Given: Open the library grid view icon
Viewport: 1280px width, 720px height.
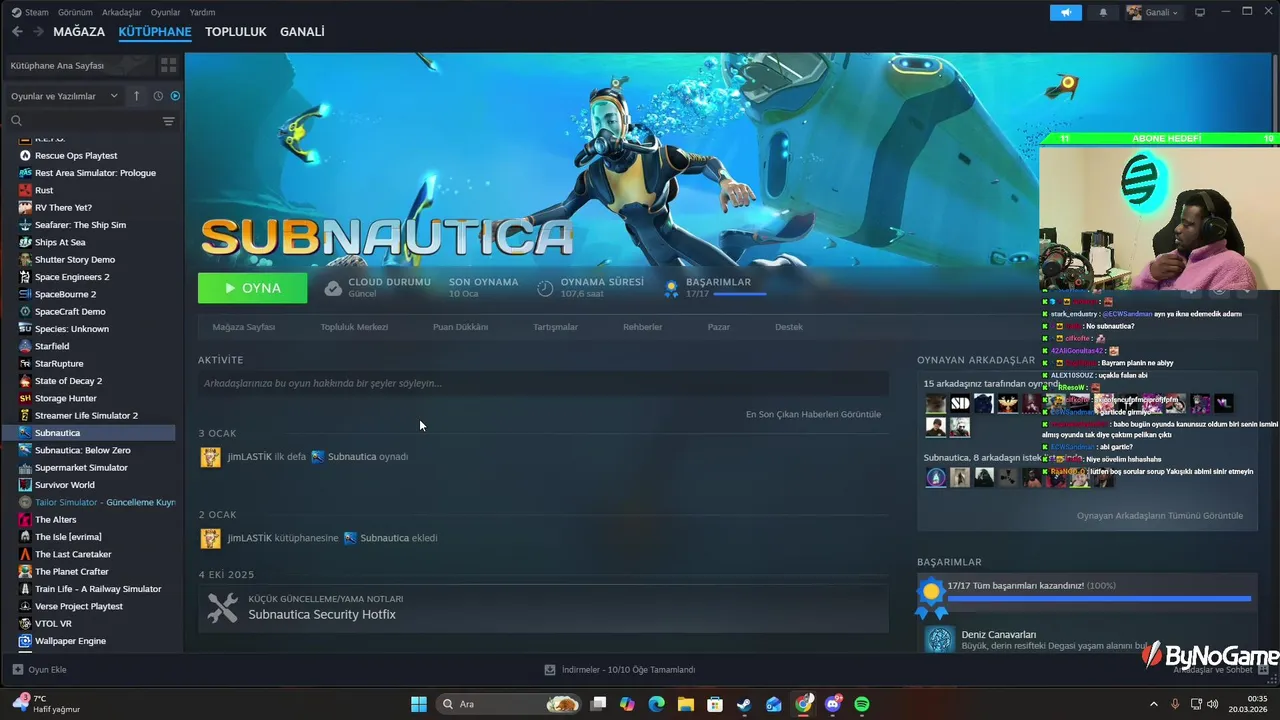Looking at the screenshot, I should pyautogui.click(x=168, y=65).
